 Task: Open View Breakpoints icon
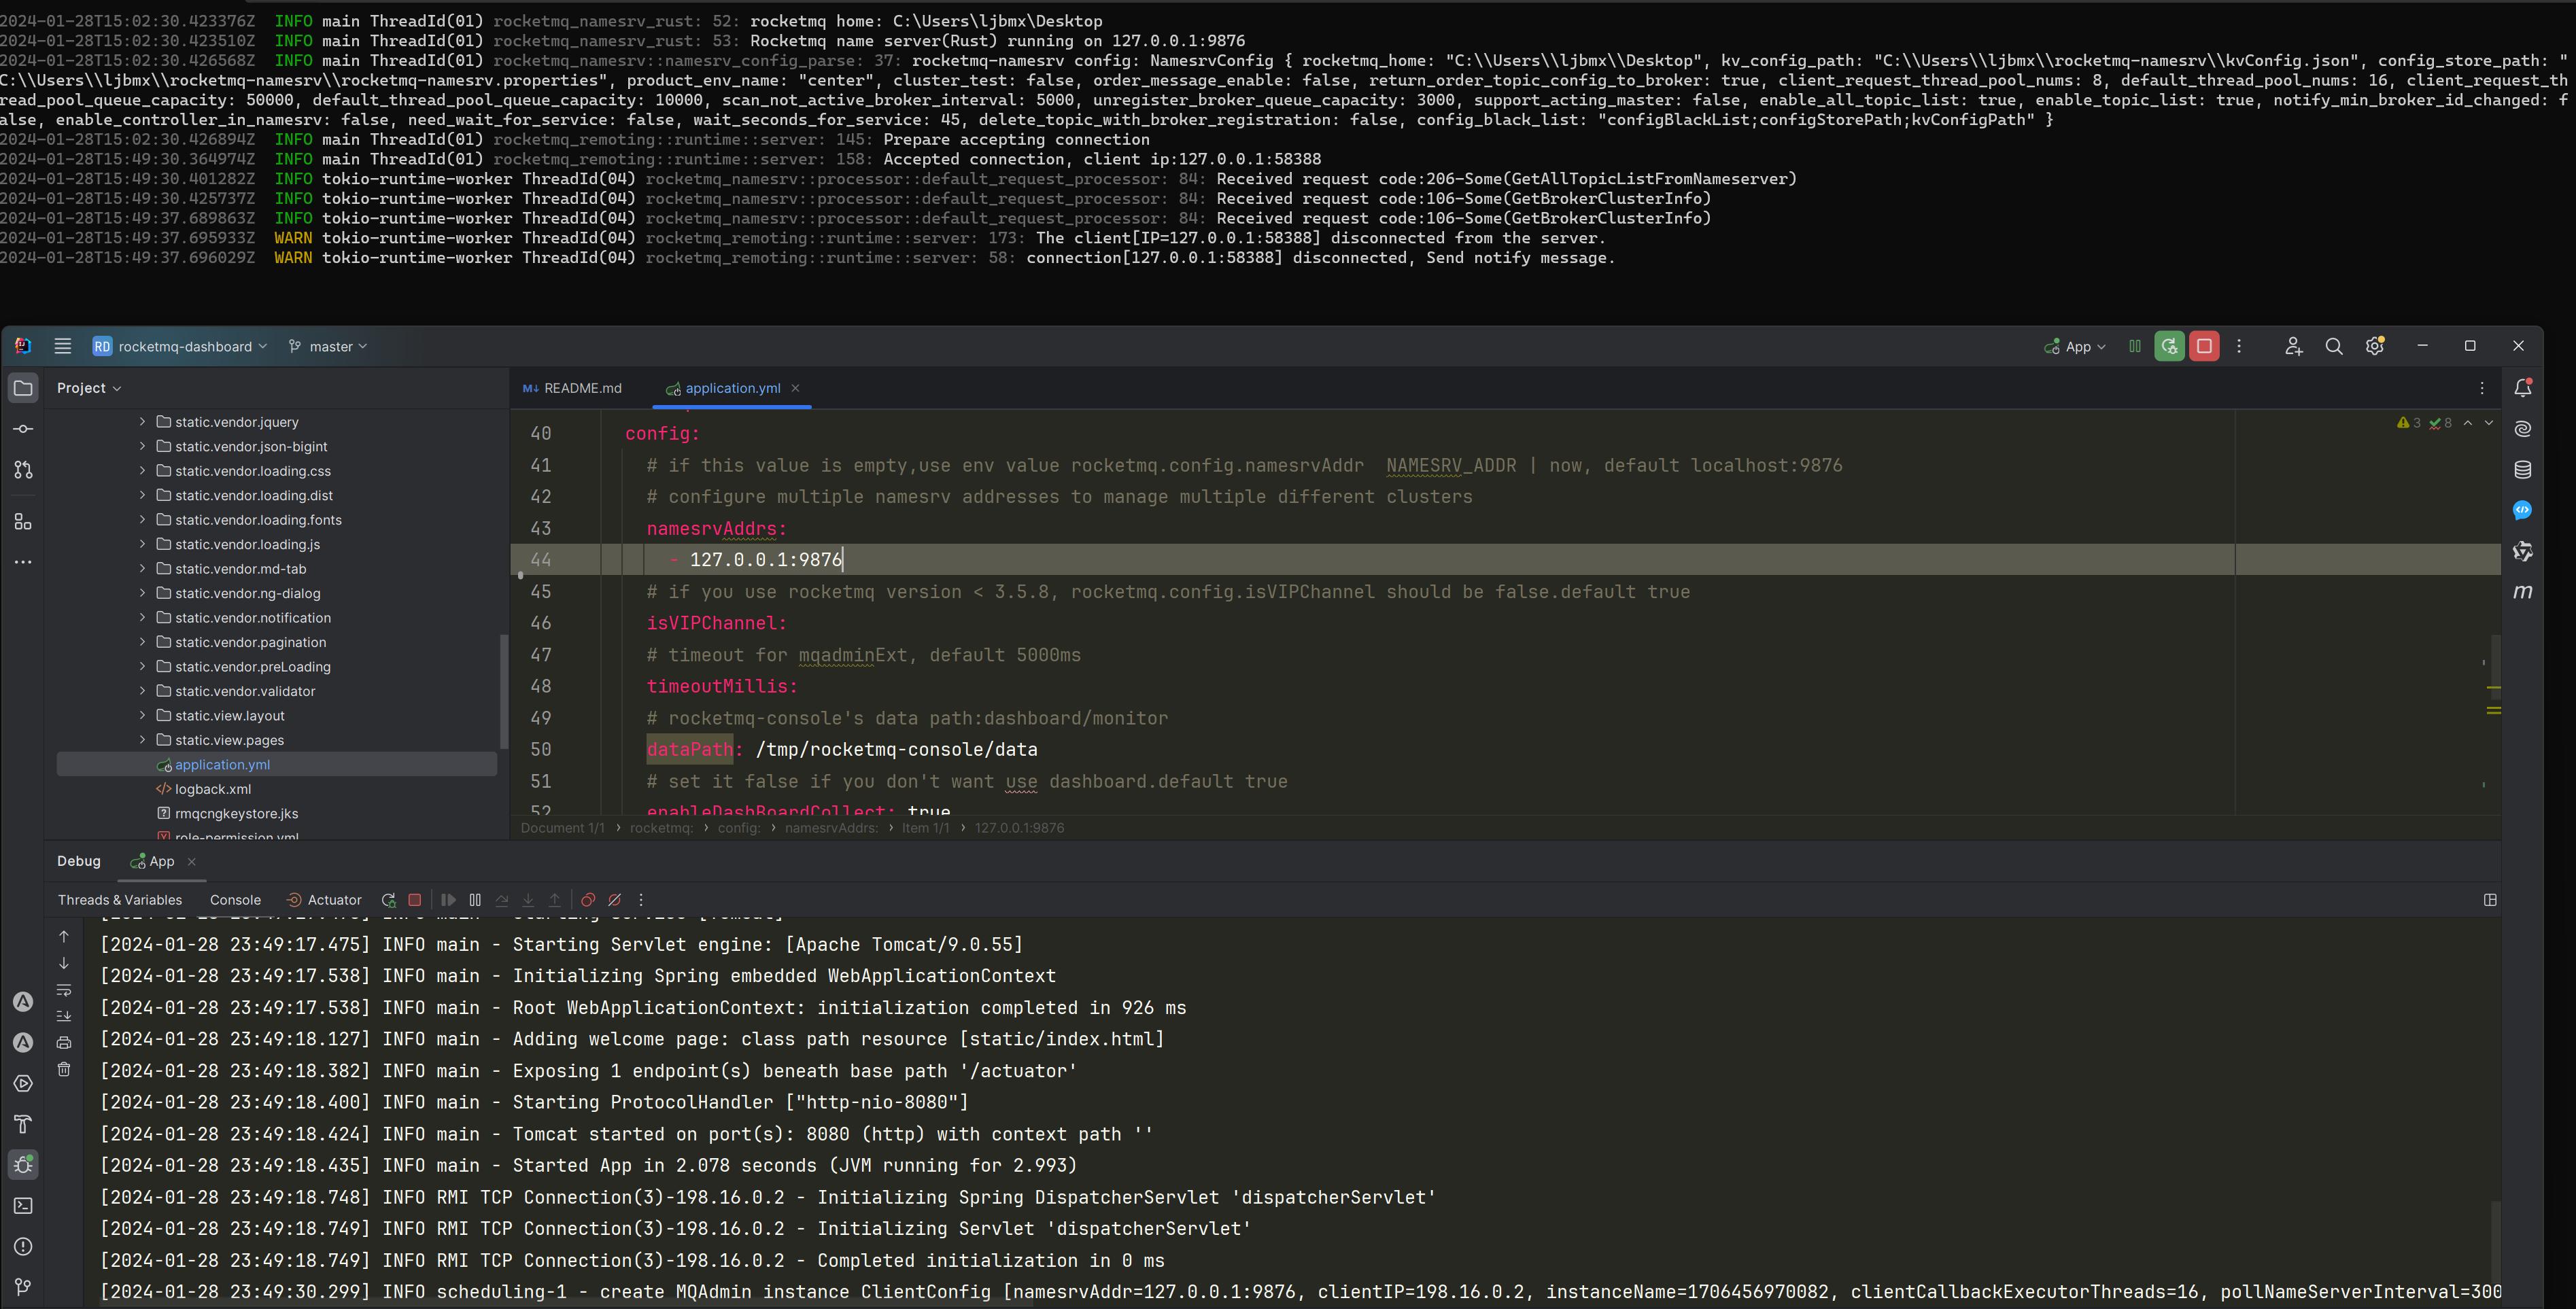(588, 900)
